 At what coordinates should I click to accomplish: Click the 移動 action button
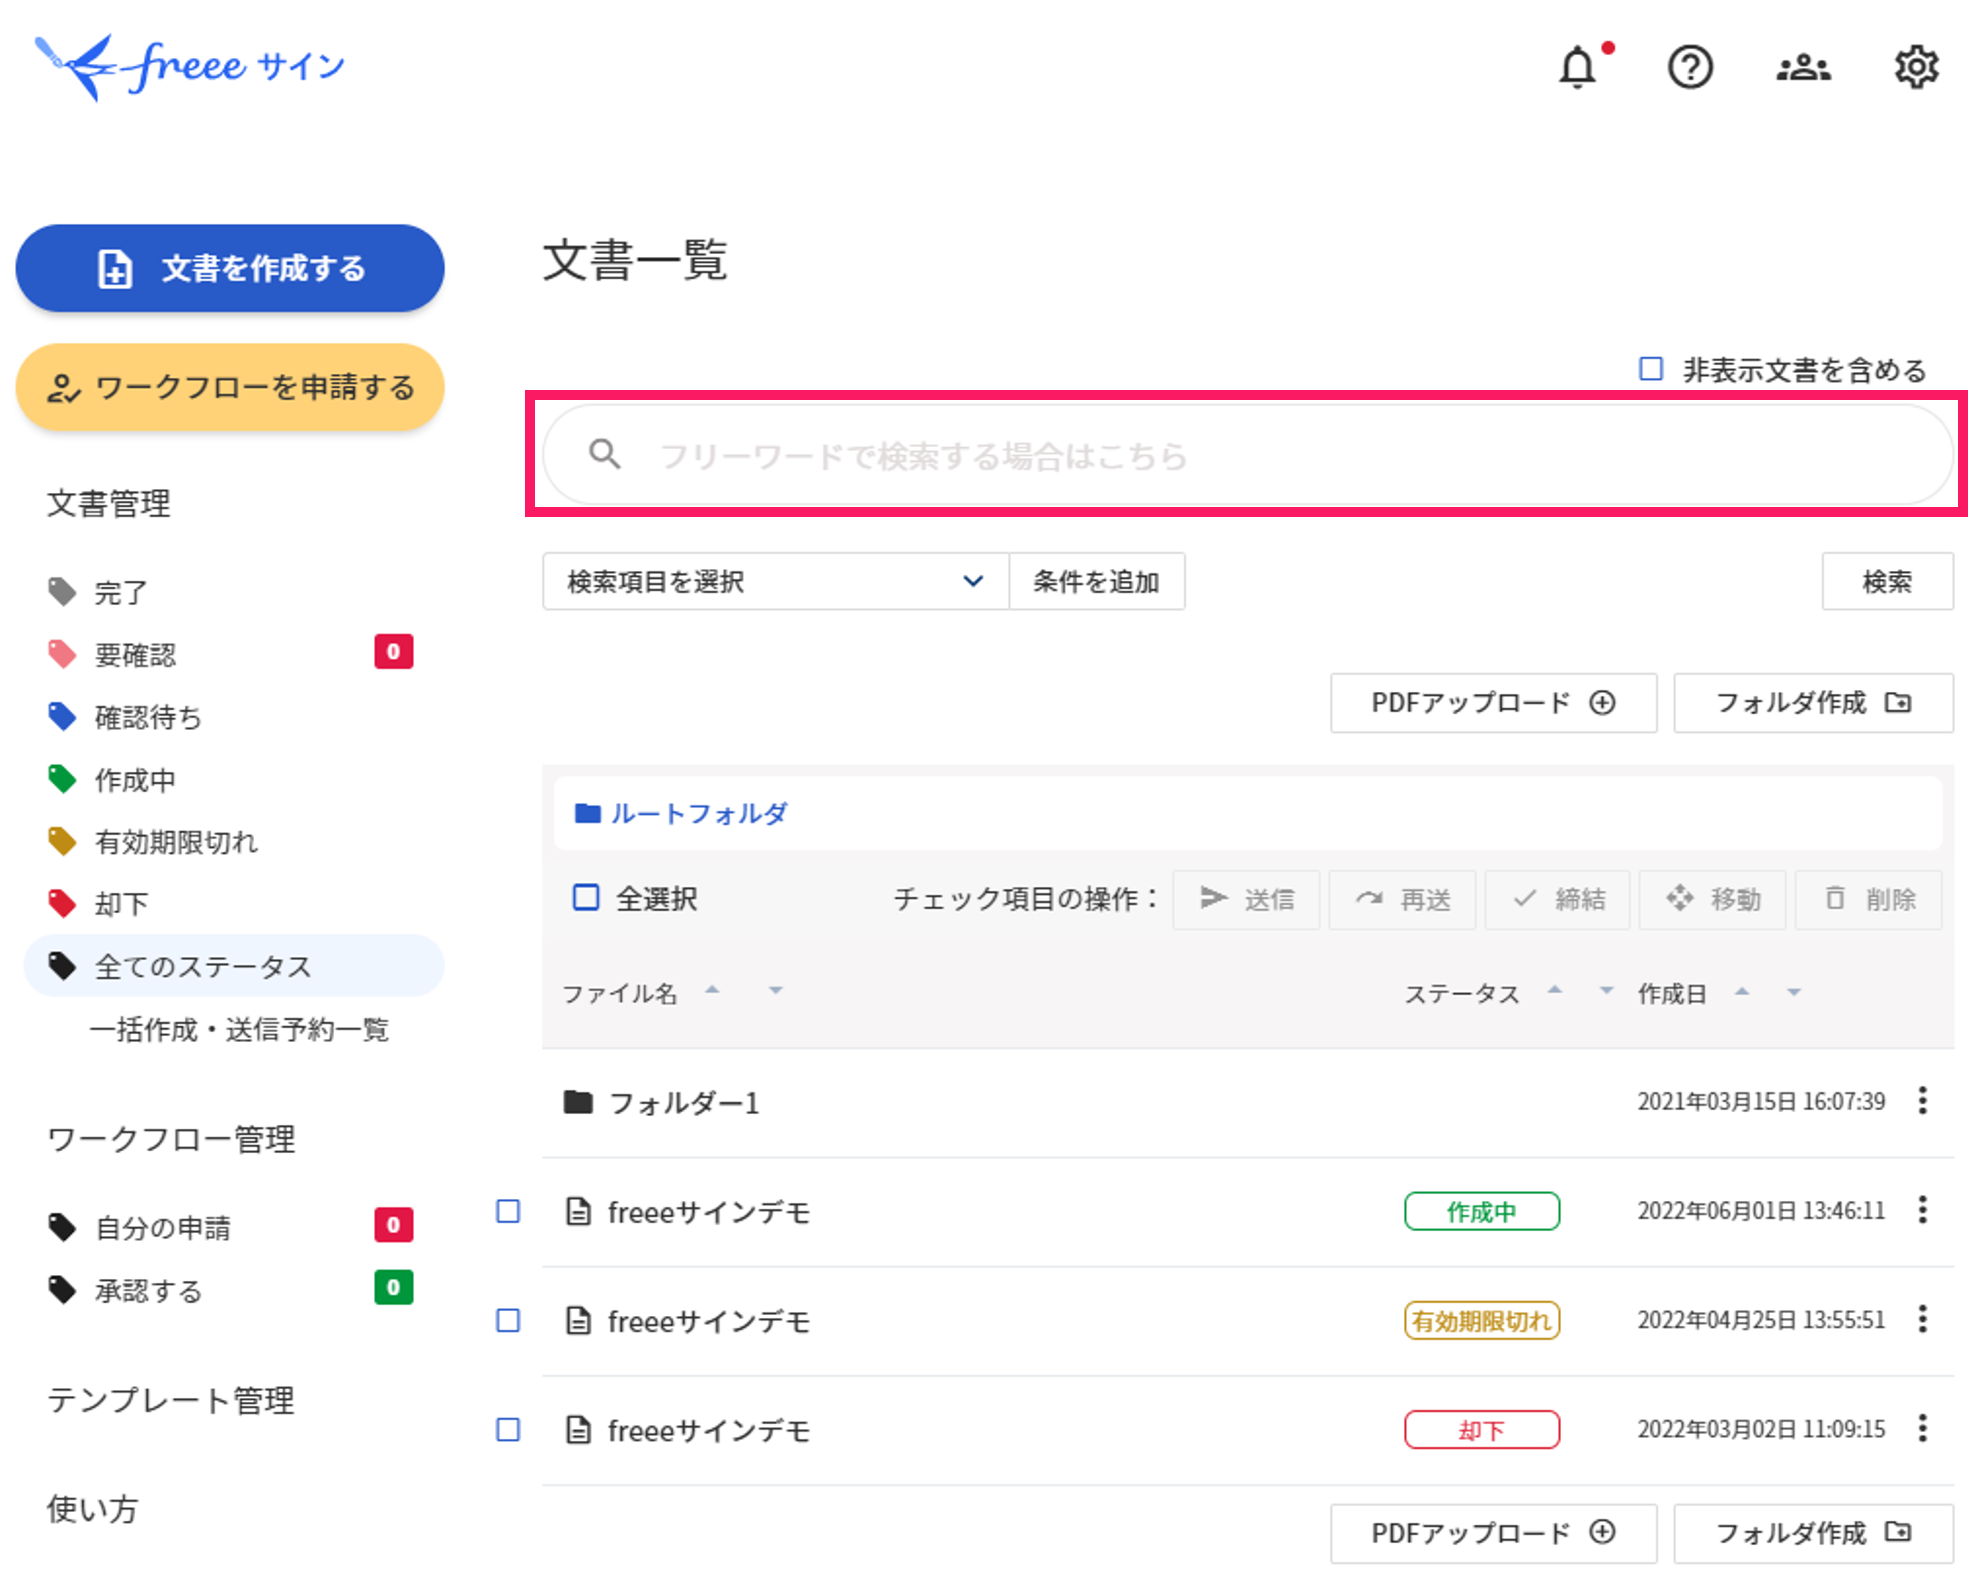(1713, 899)
